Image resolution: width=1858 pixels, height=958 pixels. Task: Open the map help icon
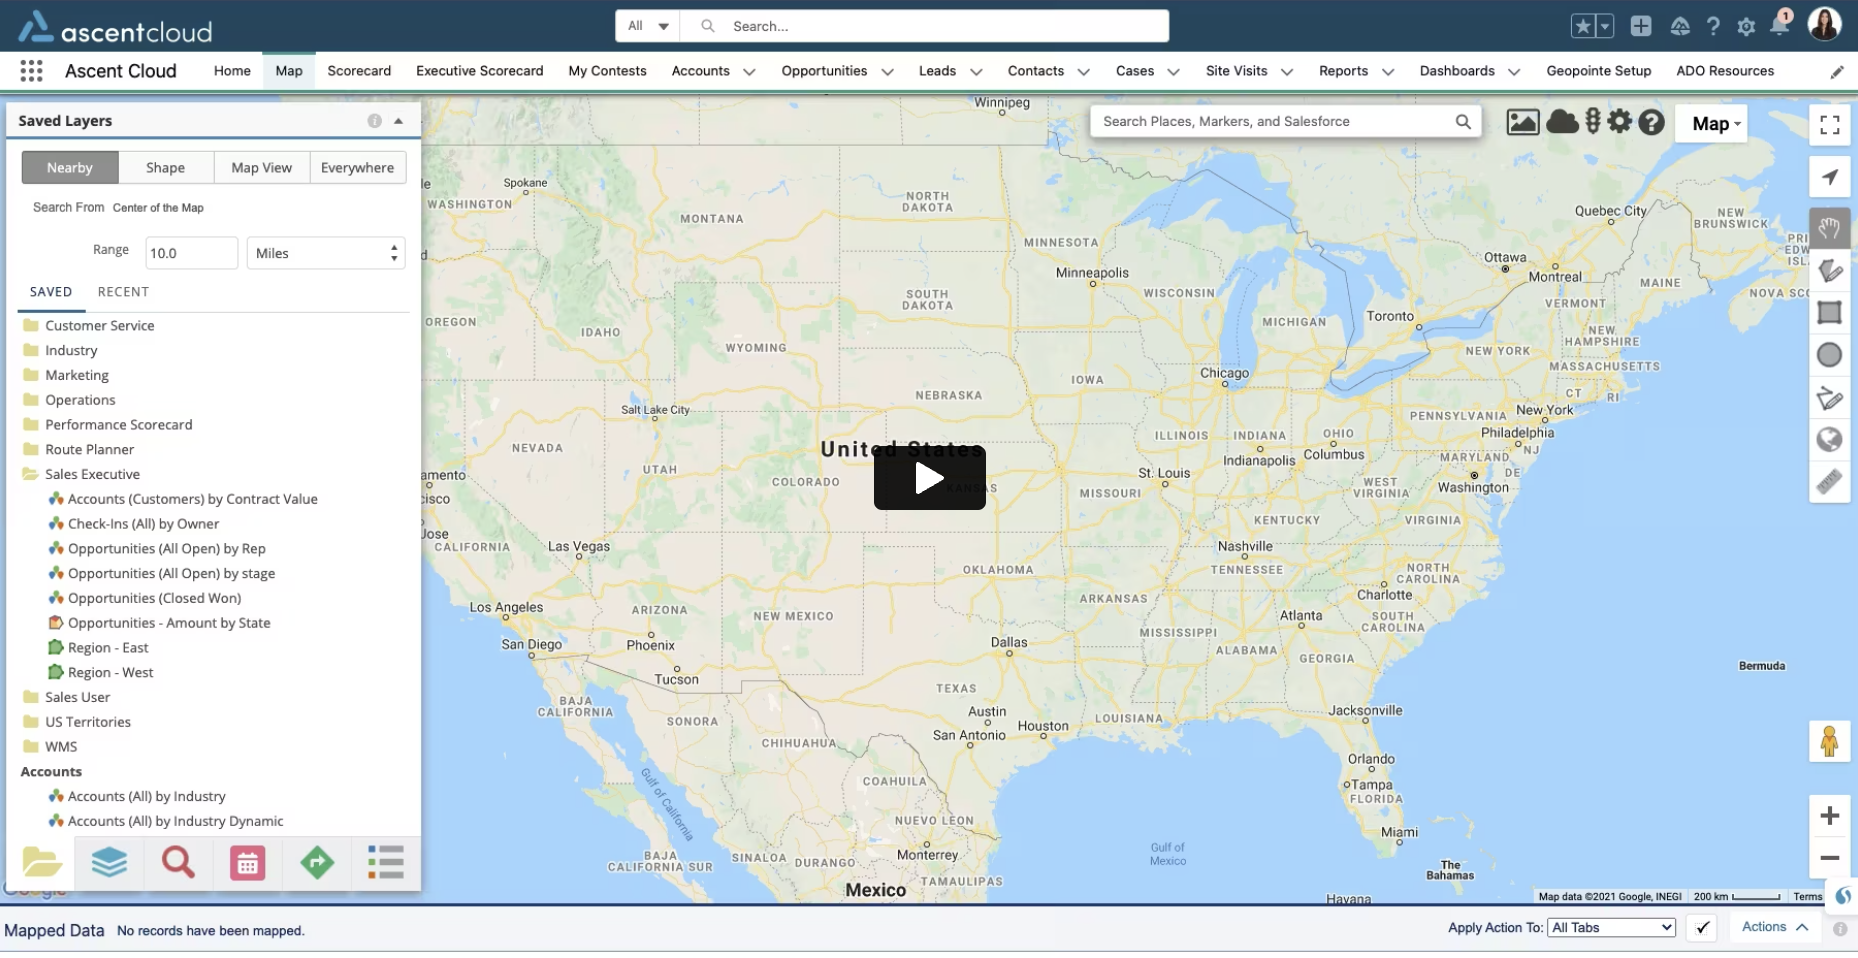coord(1651,122)
